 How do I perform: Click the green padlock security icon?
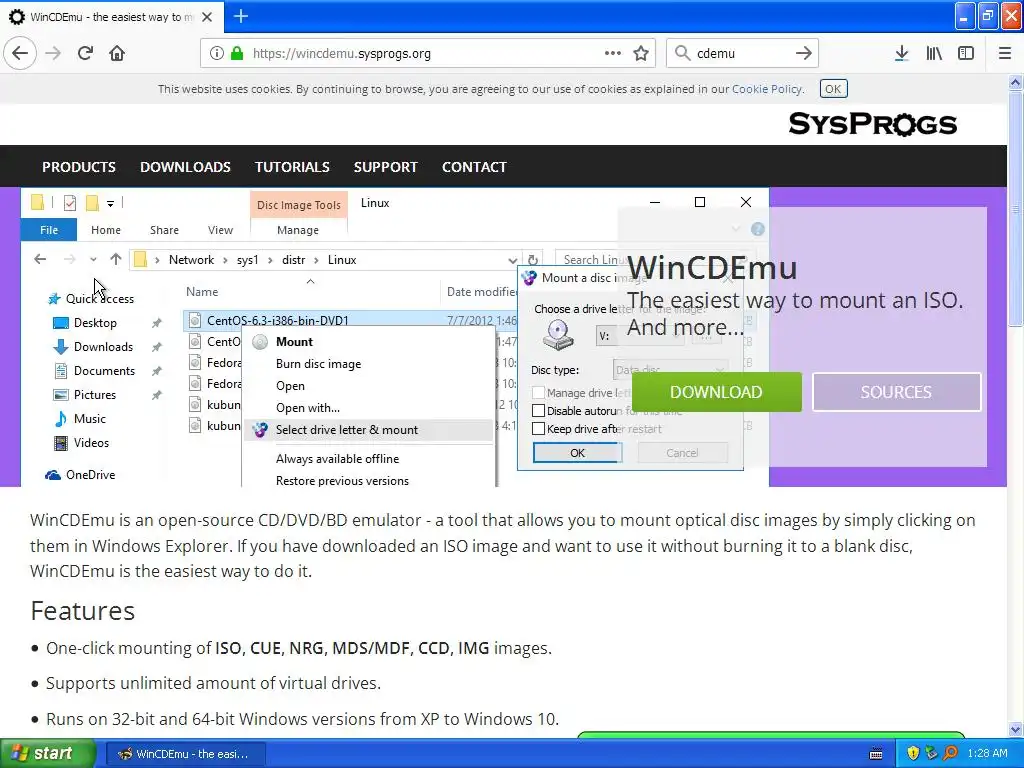tap(237, 53)
